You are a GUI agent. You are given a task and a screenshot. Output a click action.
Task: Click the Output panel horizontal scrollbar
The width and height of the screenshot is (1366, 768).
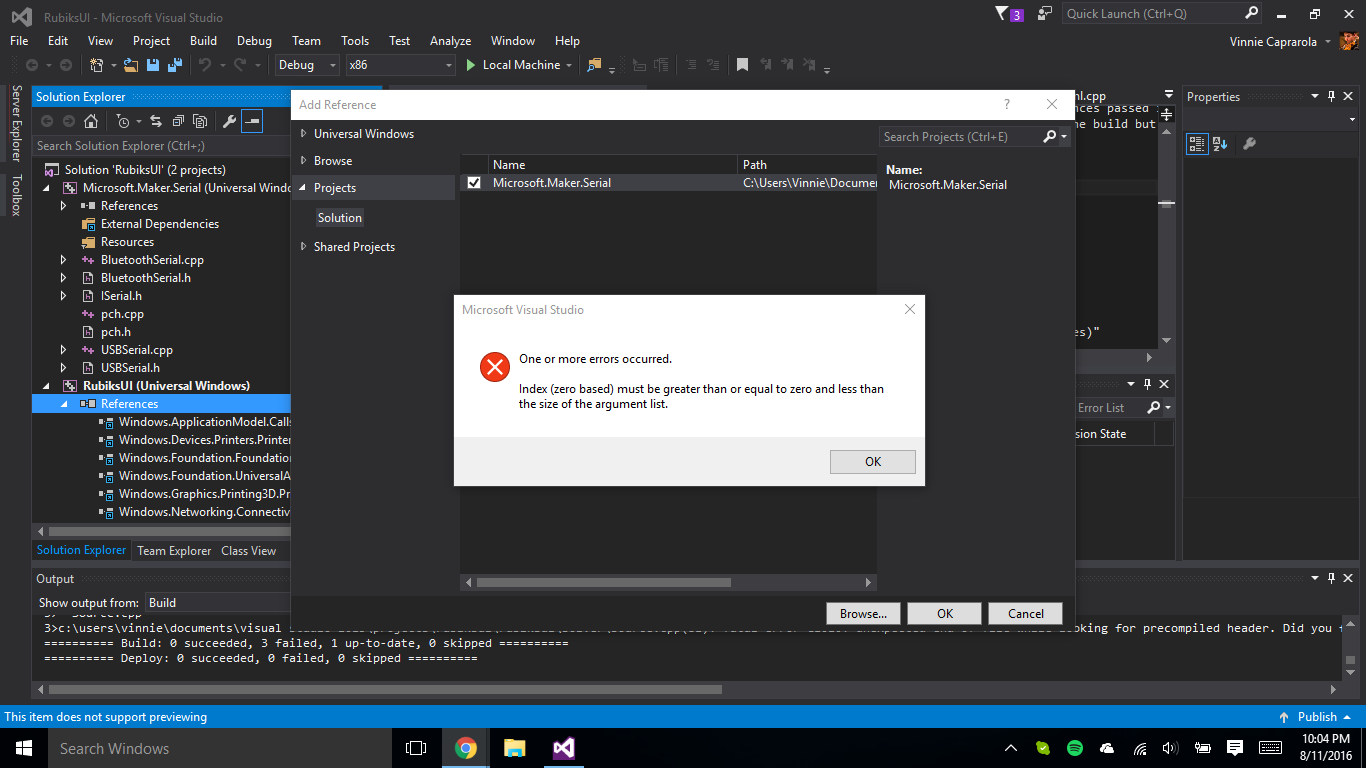tap(385, 689)
